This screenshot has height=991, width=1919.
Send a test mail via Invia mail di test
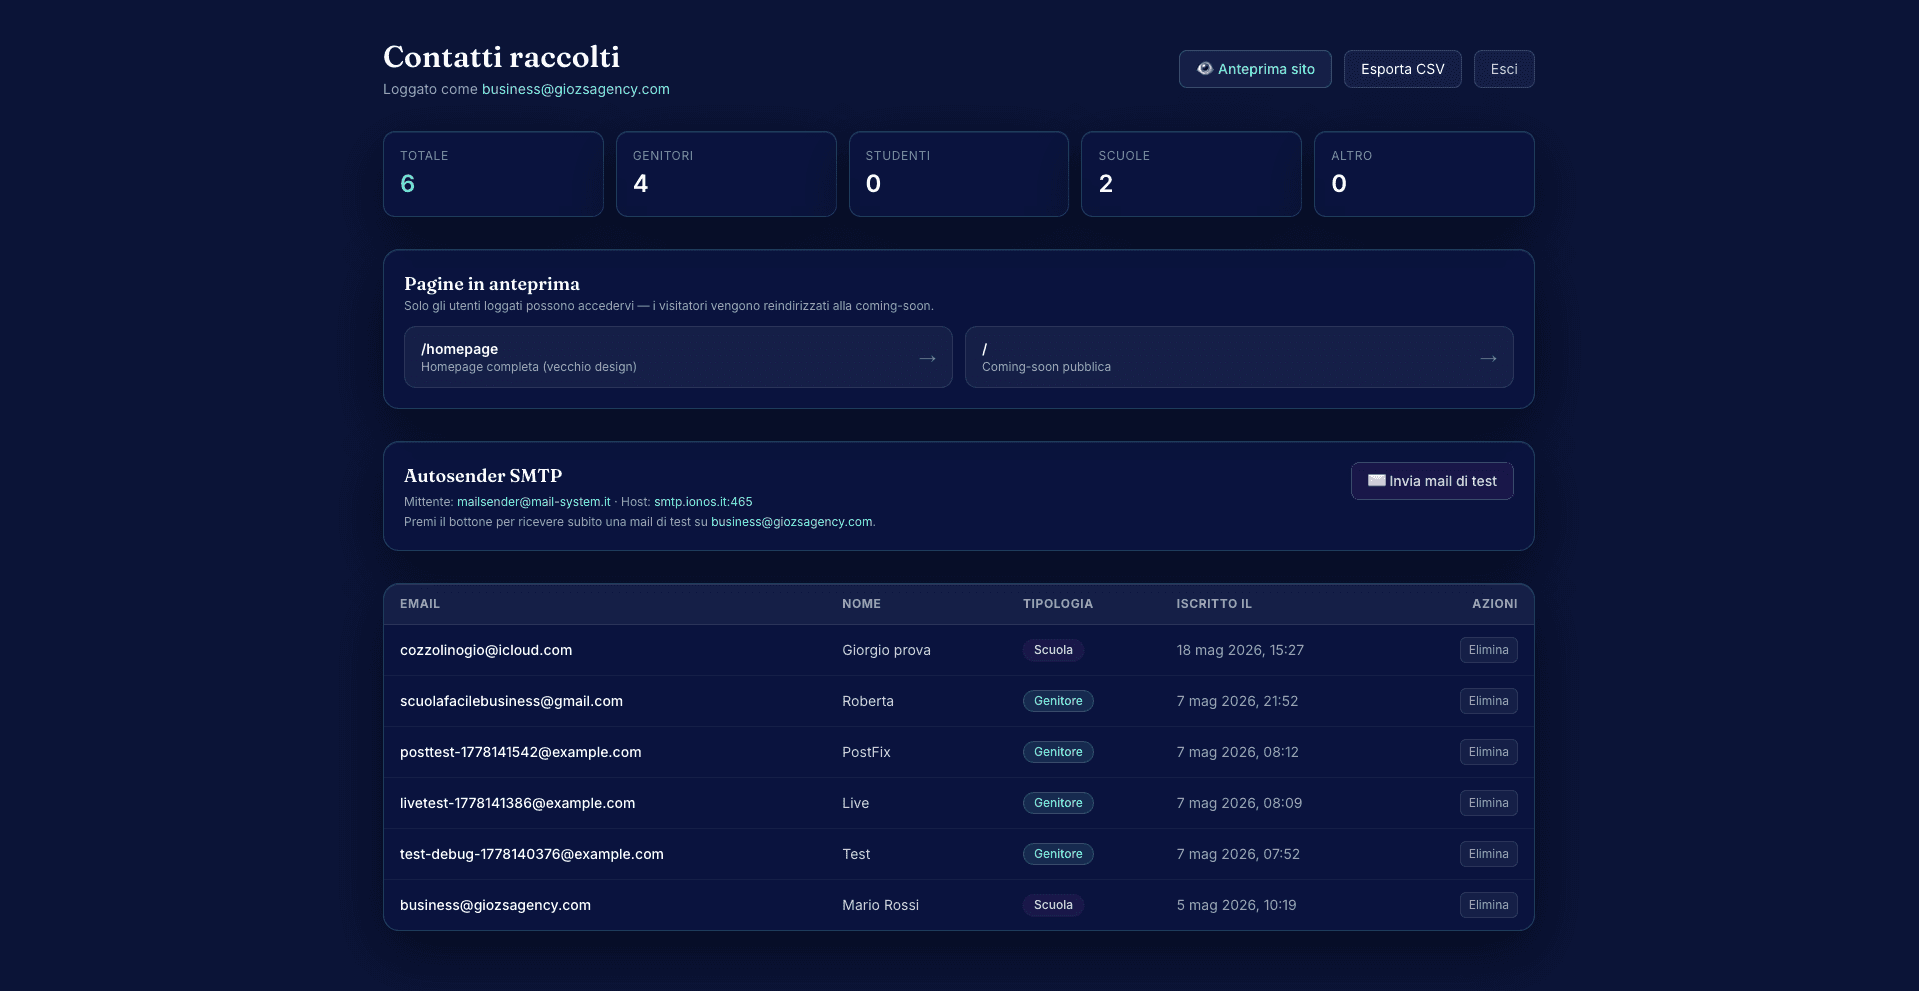pyautogui.click(x=1432, y=481)
